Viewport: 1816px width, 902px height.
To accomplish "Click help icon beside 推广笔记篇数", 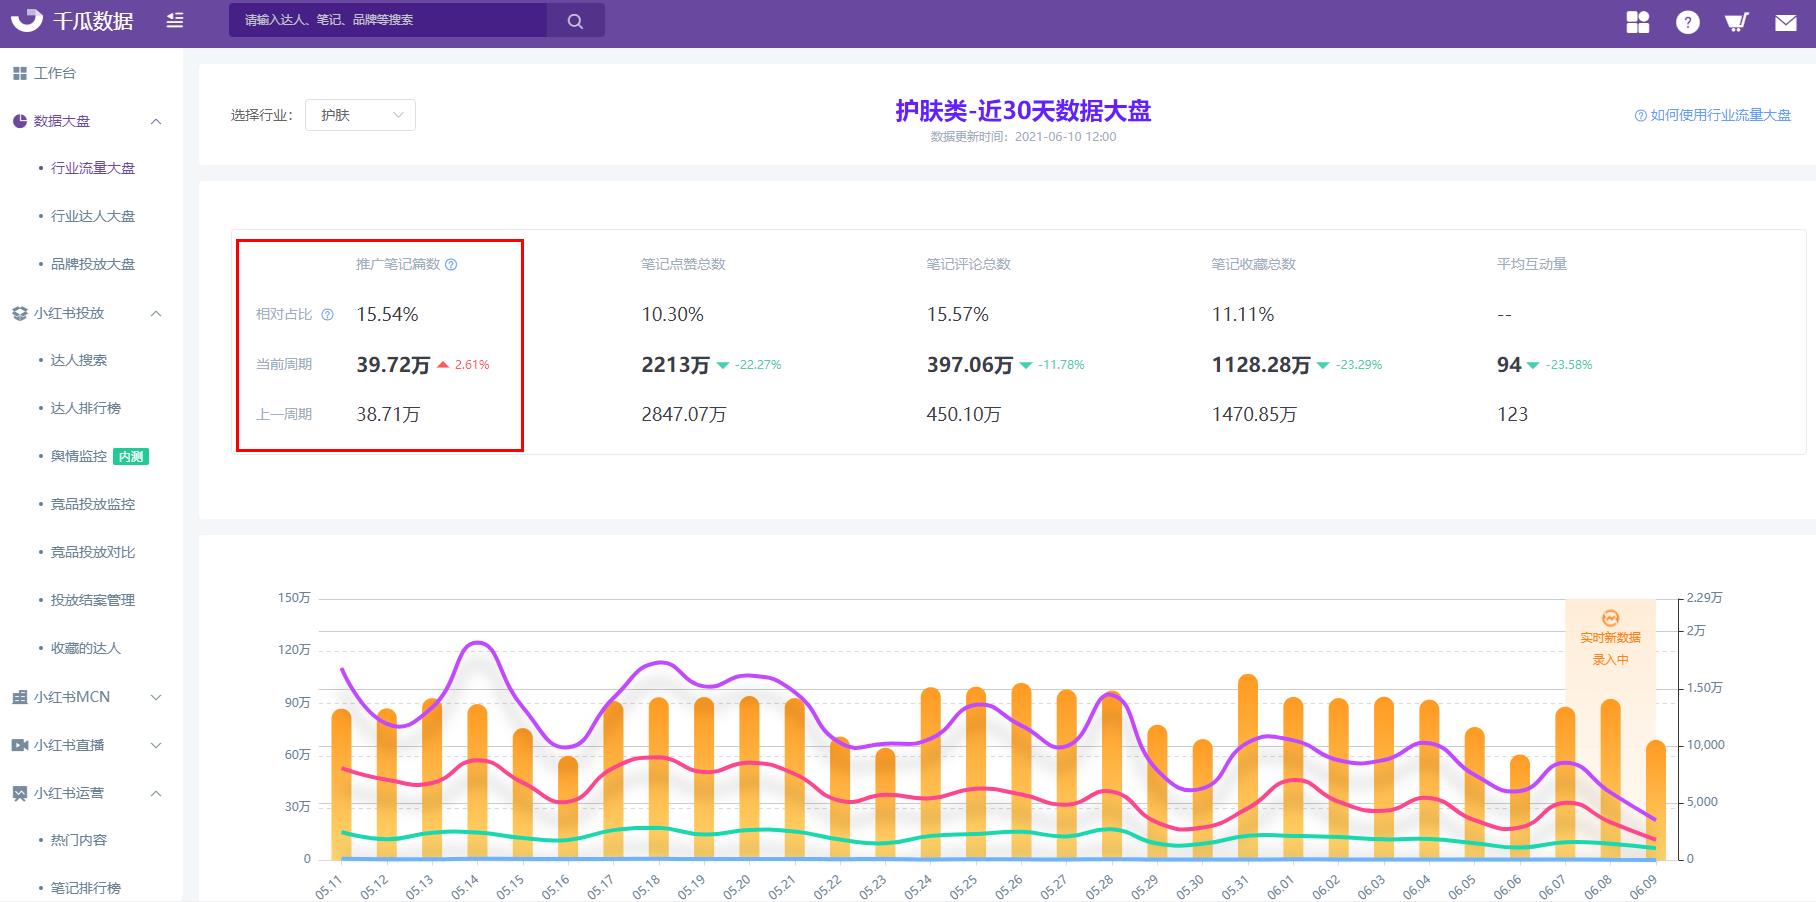I will pyautogui.click(x=451, y=265).
